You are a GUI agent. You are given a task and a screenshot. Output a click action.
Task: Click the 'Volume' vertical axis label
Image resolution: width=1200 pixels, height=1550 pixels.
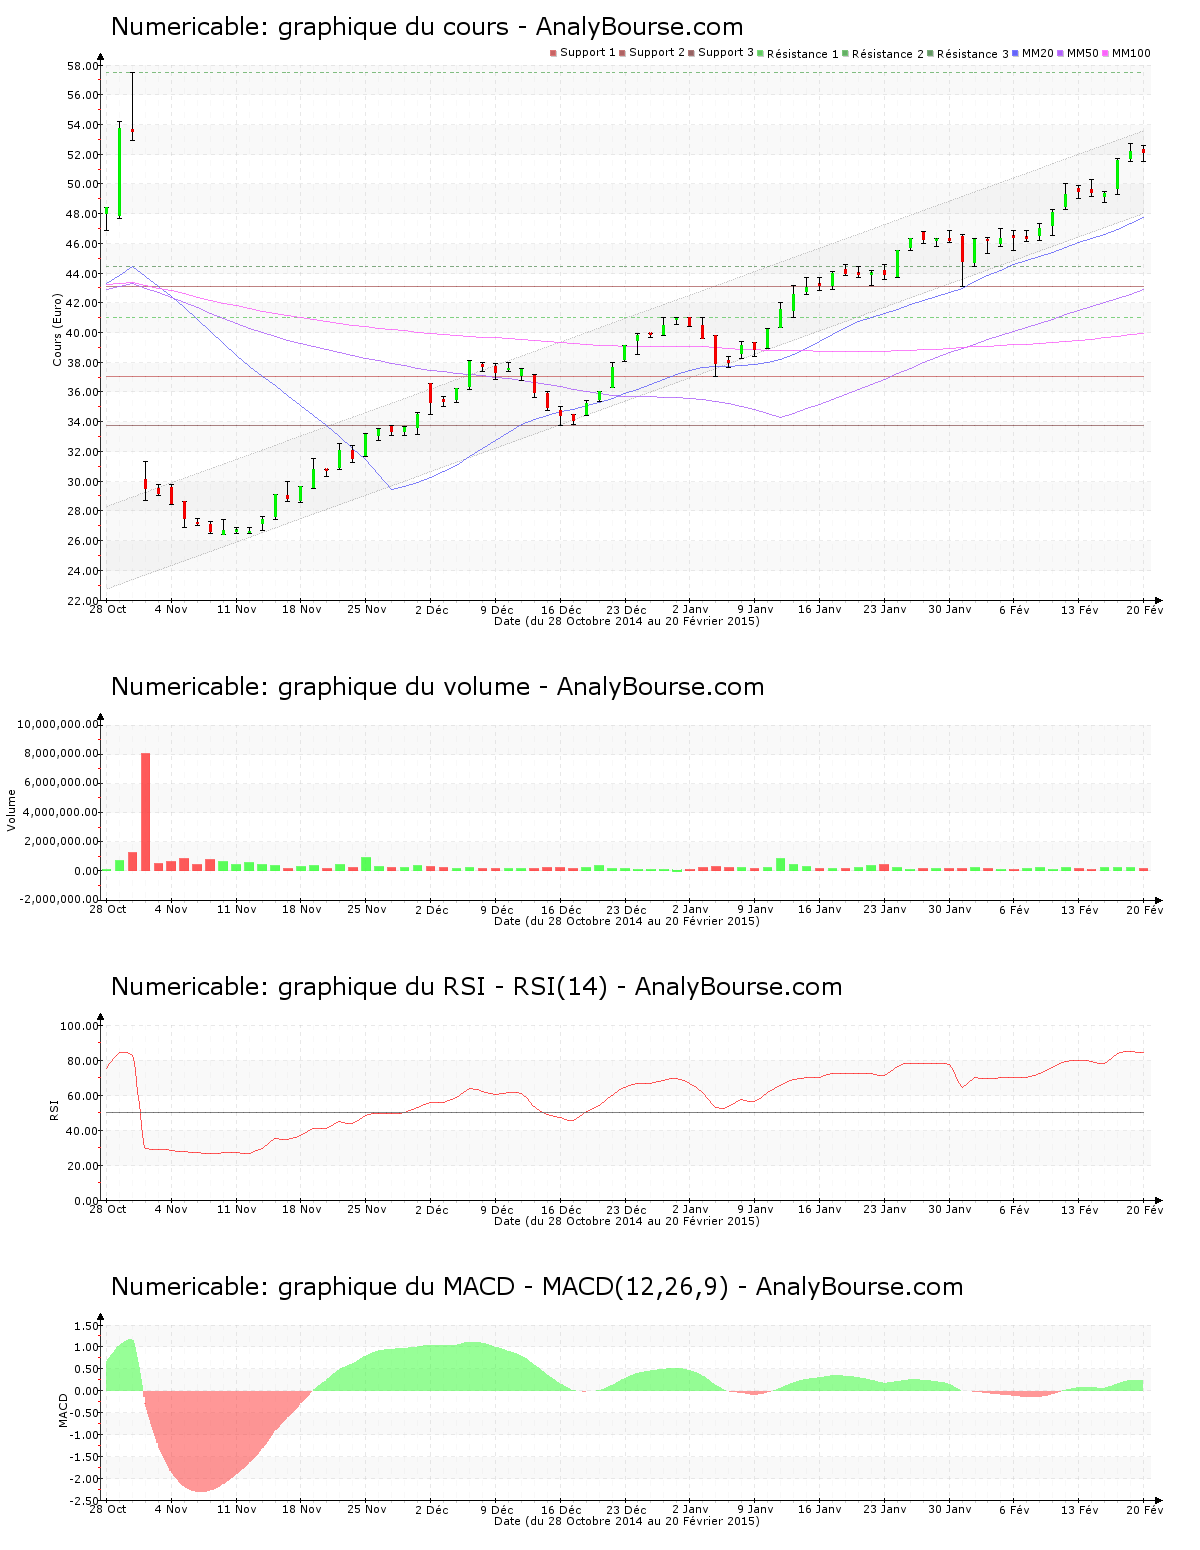(x=12, y=810)
